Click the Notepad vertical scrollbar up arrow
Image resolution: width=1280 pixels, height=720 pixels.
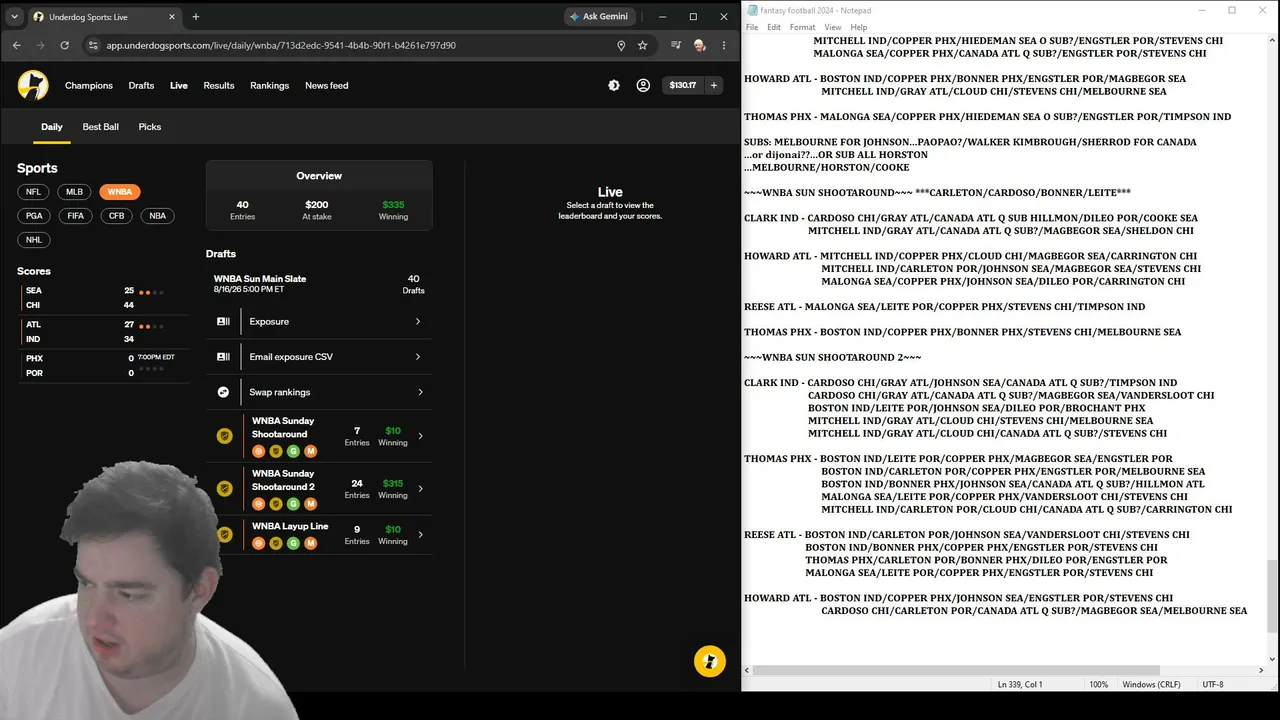click(1272, 41)
